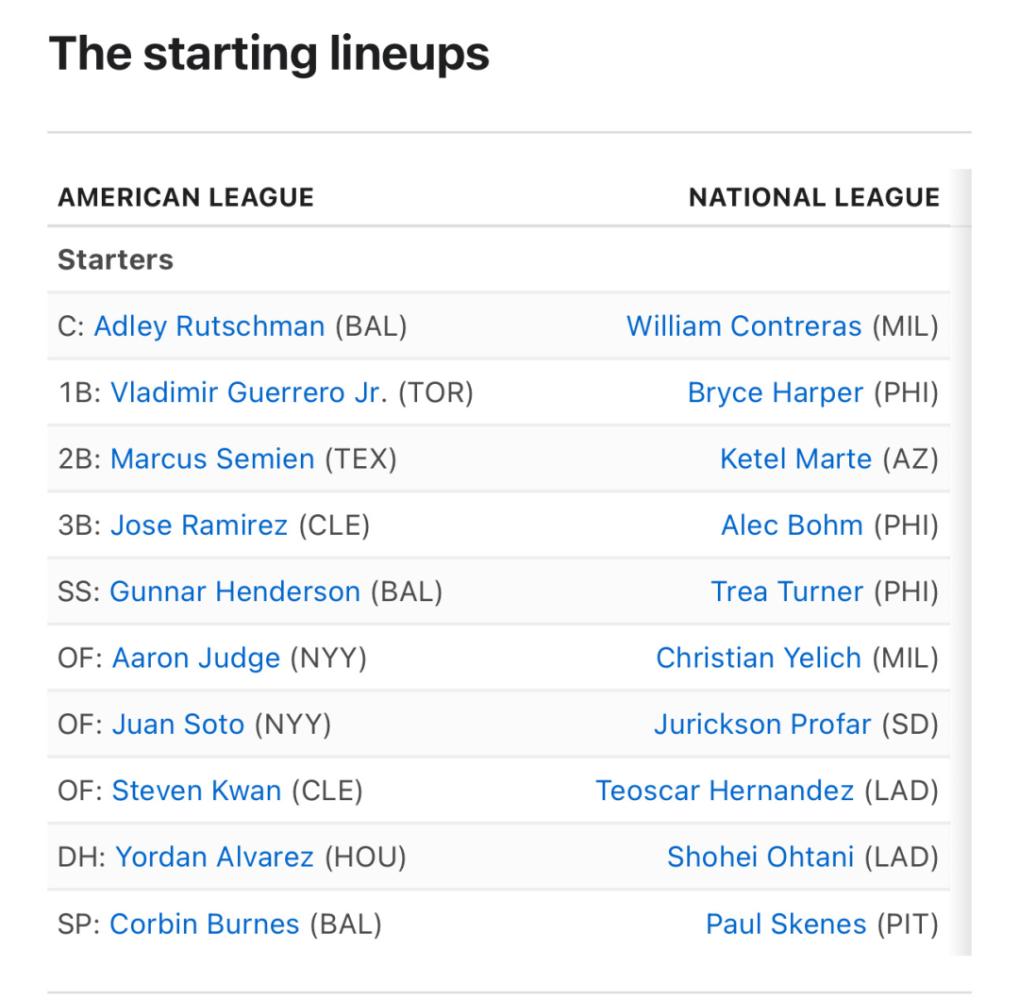The width and height of the screenshot is (1019, 1000).
Task: Open Bryce Harper's player page
Action: tap(775, 392)
